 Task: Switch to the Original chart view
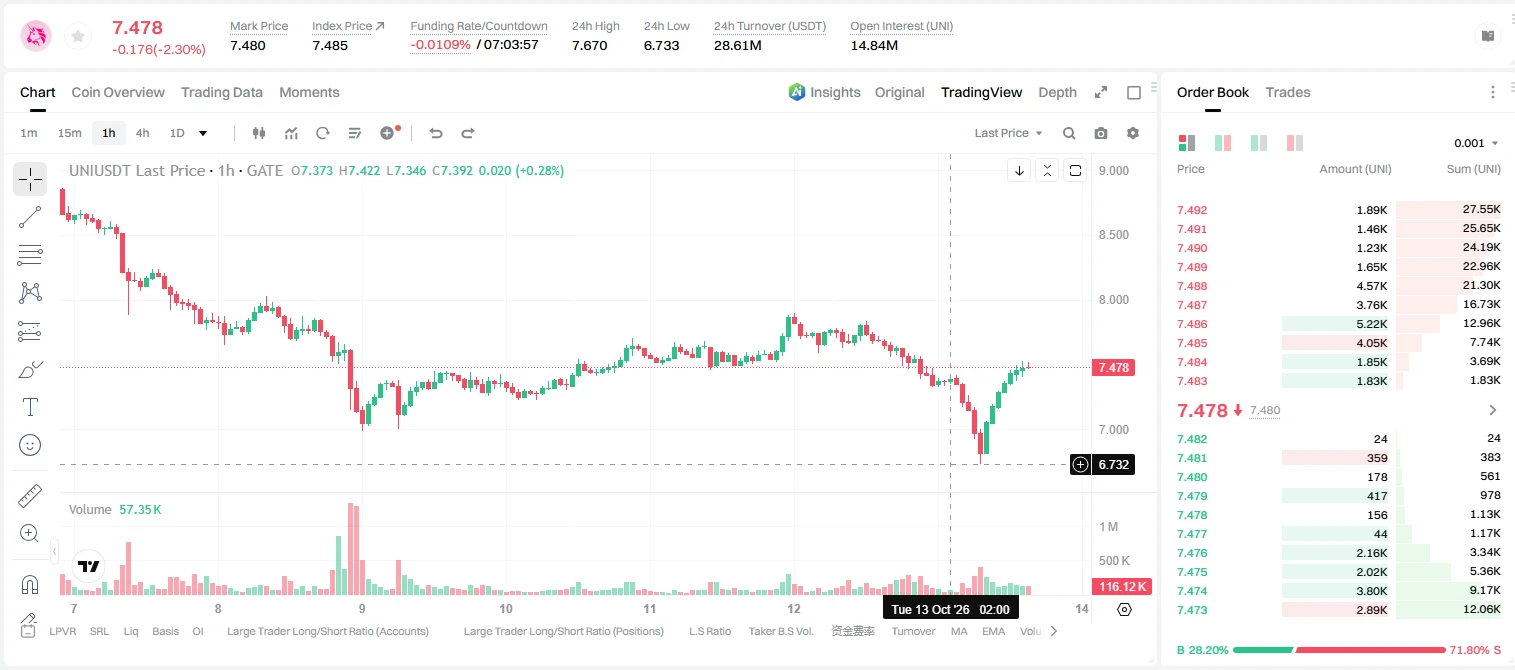point(900,92)
